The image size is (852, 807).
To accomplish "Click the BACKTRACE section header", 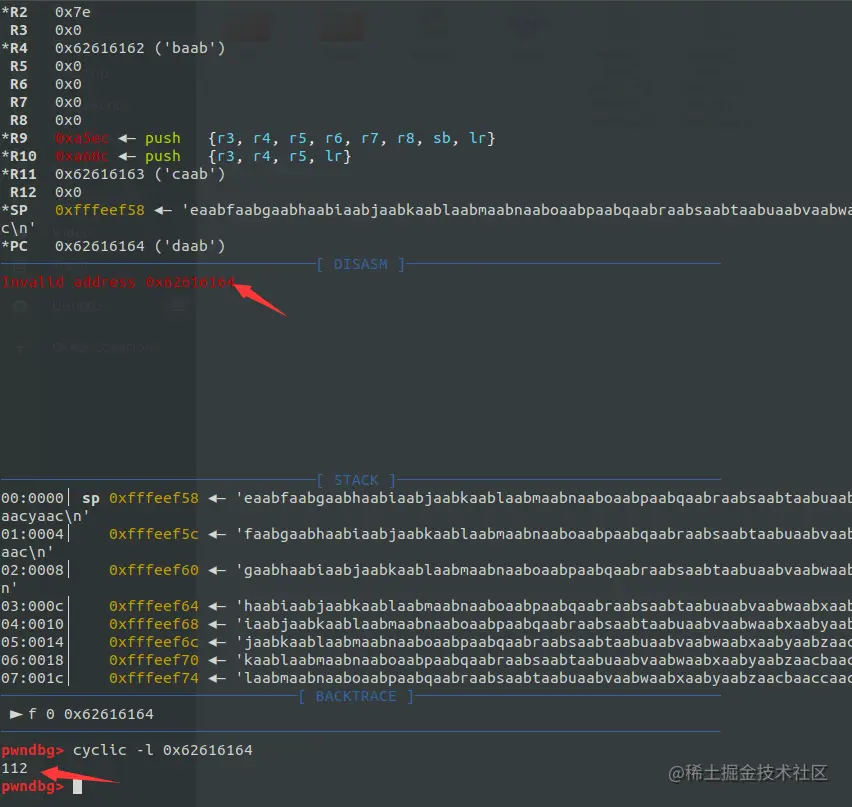I will click(x=356, y=696).
